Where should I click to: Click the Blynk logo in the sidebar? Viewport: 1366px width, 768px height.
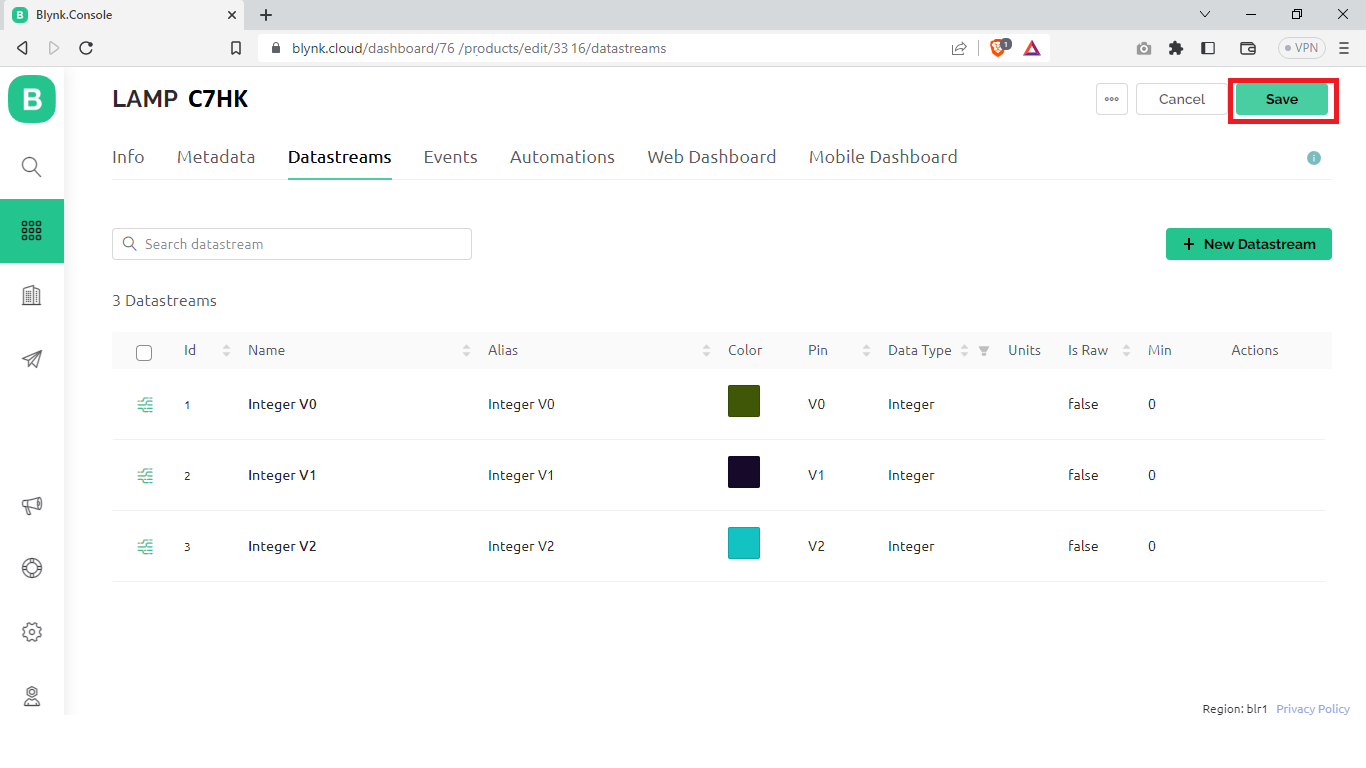(31, 99)
